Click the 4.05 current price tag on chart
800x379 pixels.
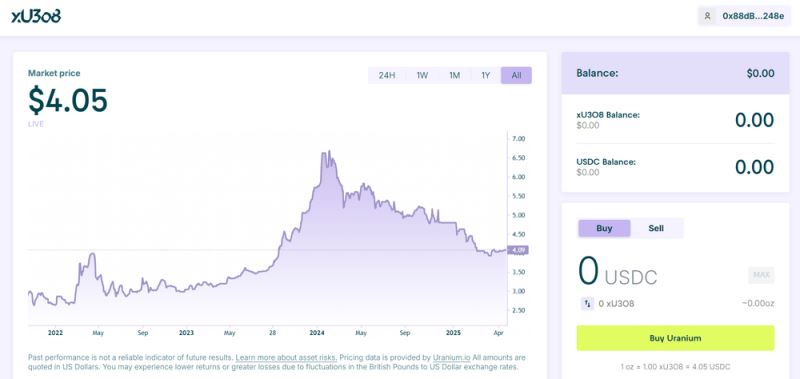pyautogui.click(x=519, y=250)
